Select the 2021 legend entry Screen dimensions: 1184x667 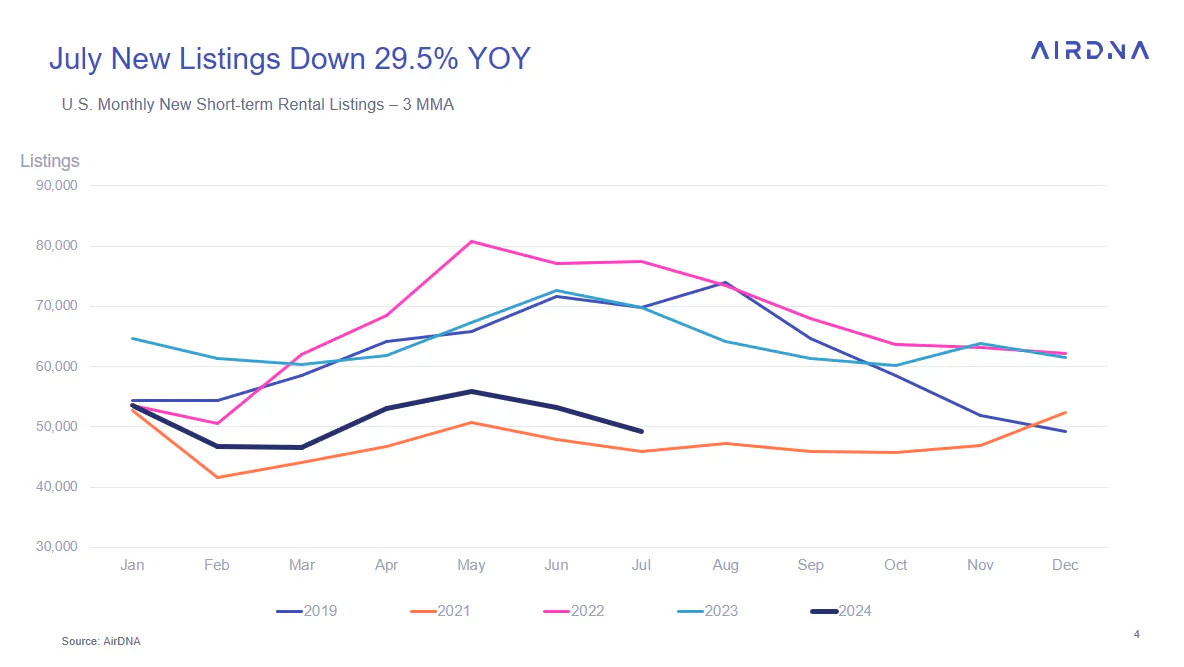click(441, 611)
